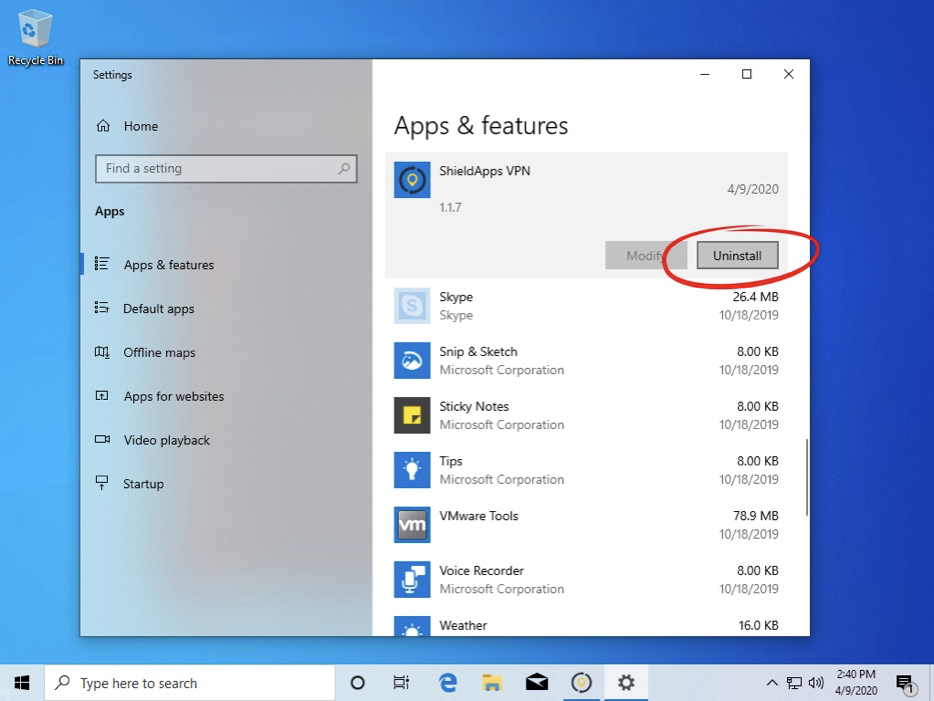Open the Offline maps section

(x=159, y=353)
